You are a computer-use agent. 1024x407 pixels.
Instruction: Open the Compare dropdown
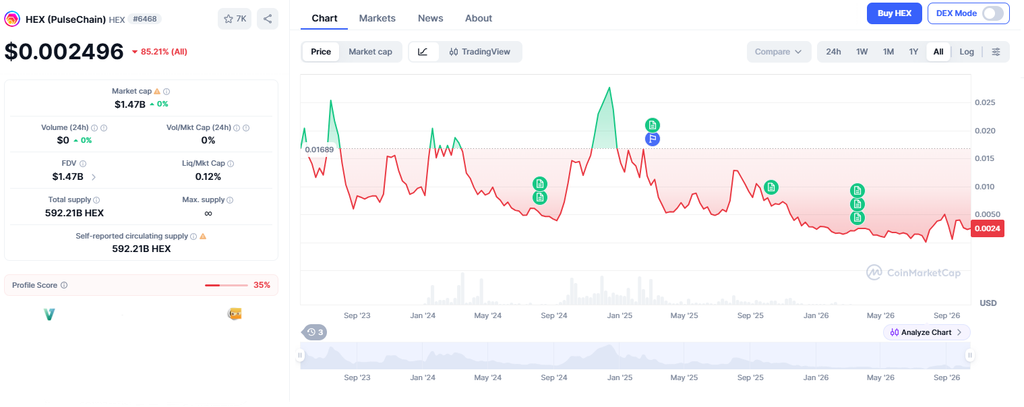(x=778, y=52)
